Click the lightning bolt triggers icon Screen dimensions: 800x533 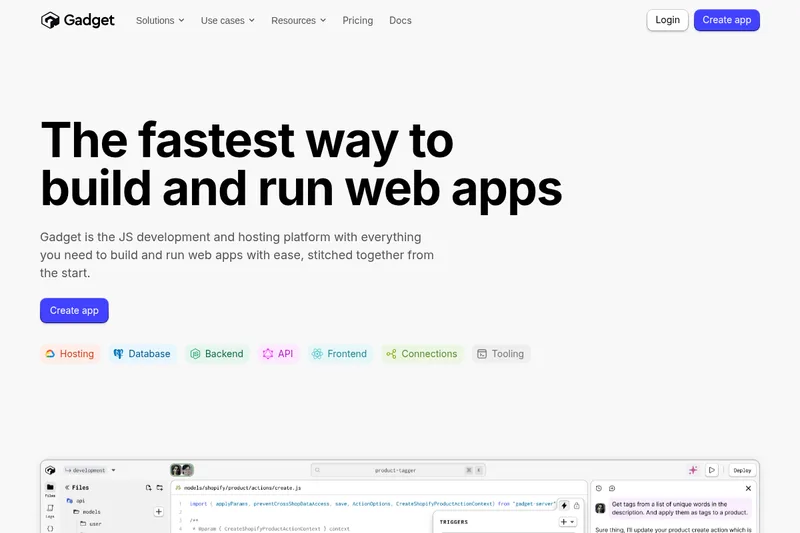564,505
